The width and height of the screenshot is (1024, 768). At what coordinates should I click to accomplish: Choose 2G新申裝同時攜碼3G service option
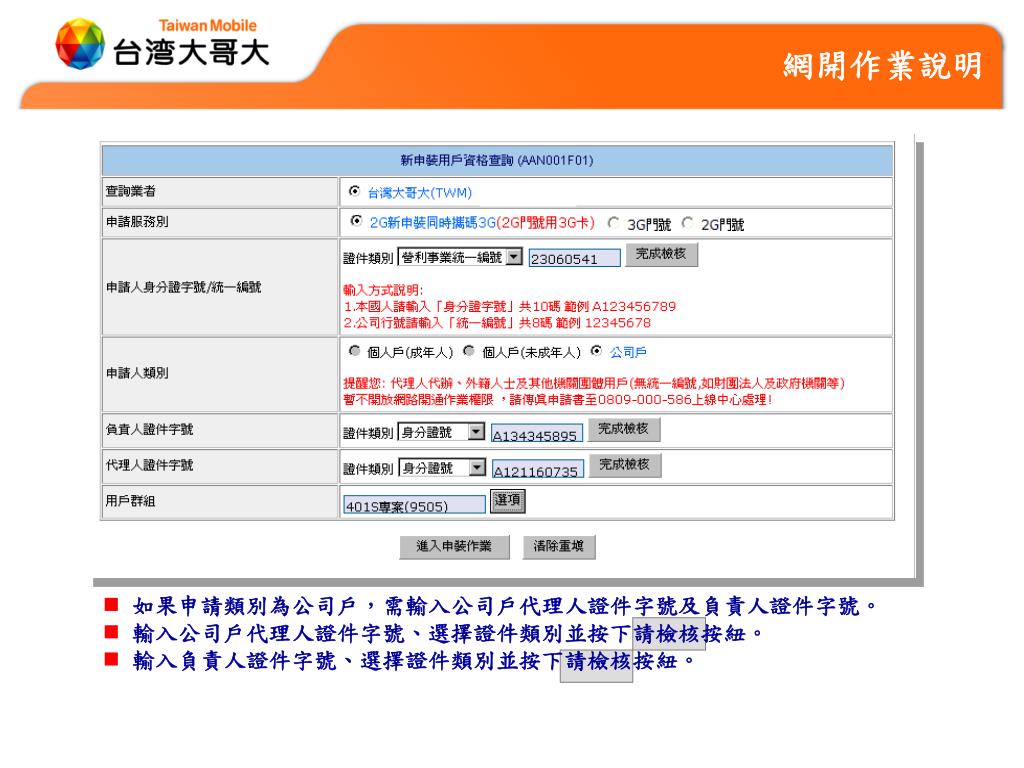click(x=356, y=221)
